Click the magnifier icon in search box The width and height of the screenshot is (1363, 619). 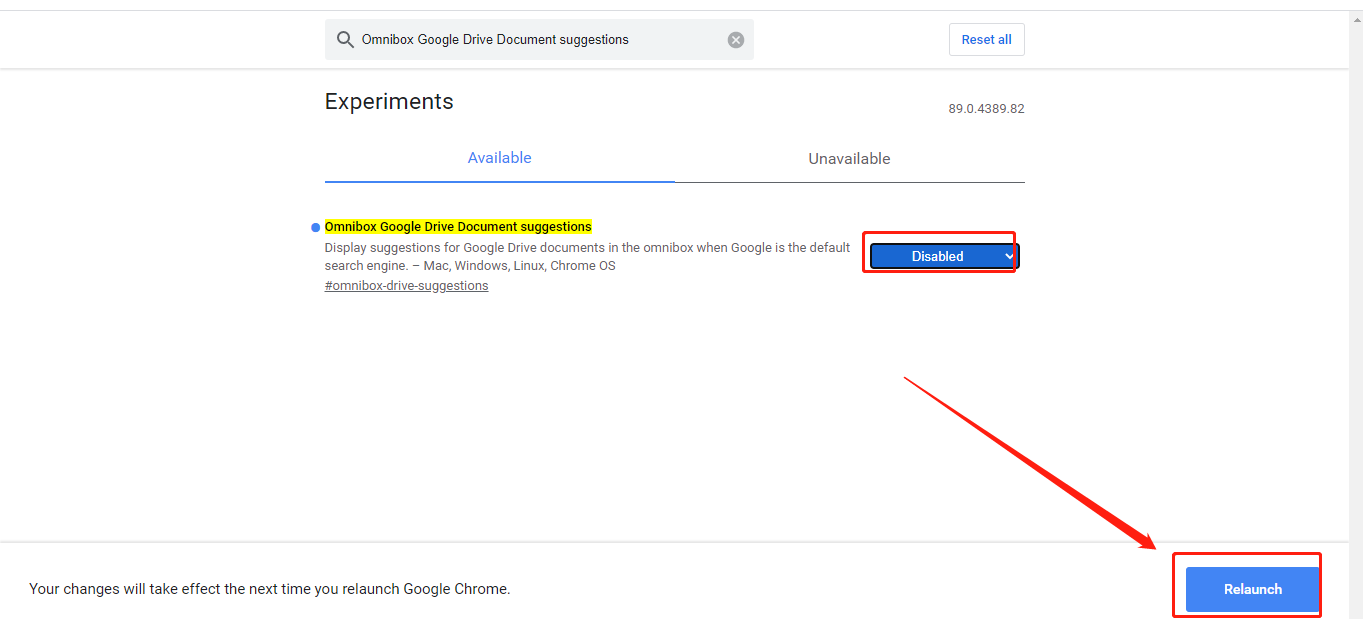point(345,40)
